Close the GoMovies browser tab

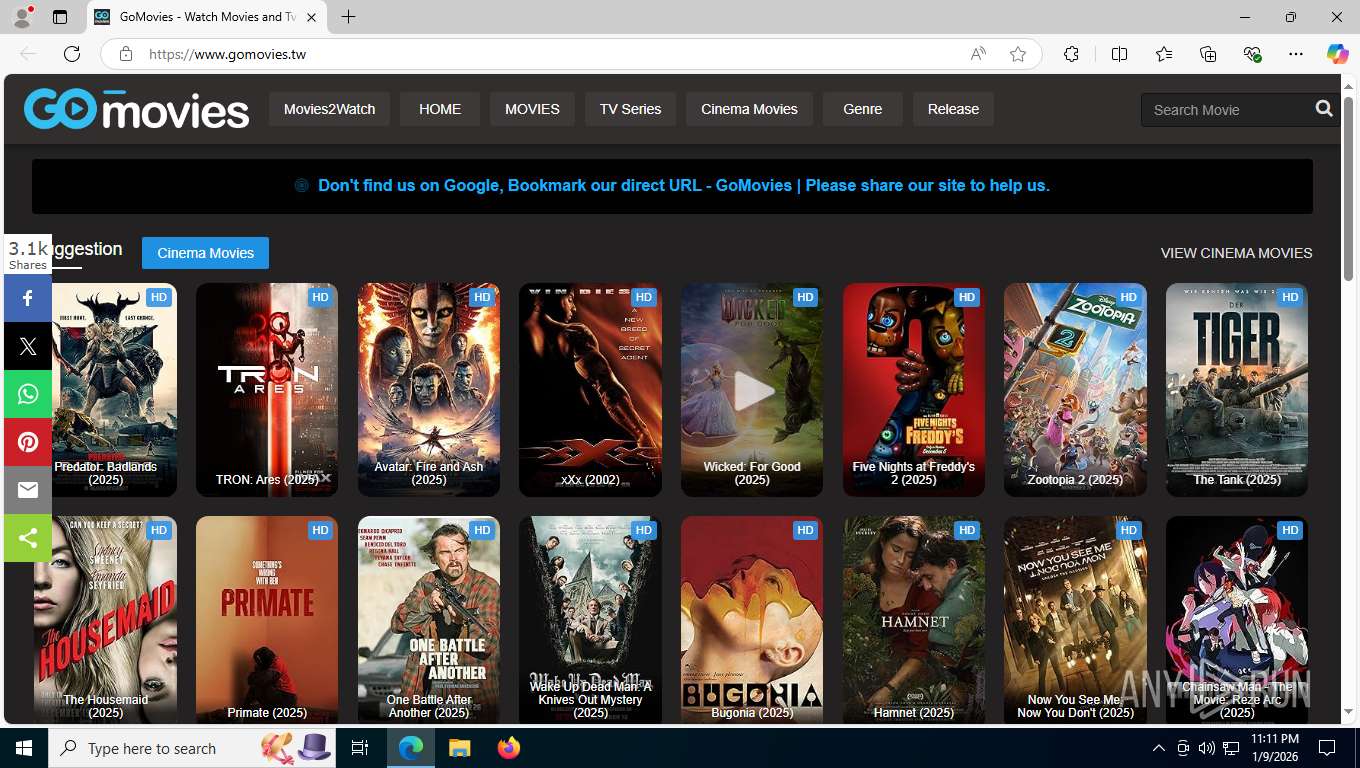coord(311,17)
